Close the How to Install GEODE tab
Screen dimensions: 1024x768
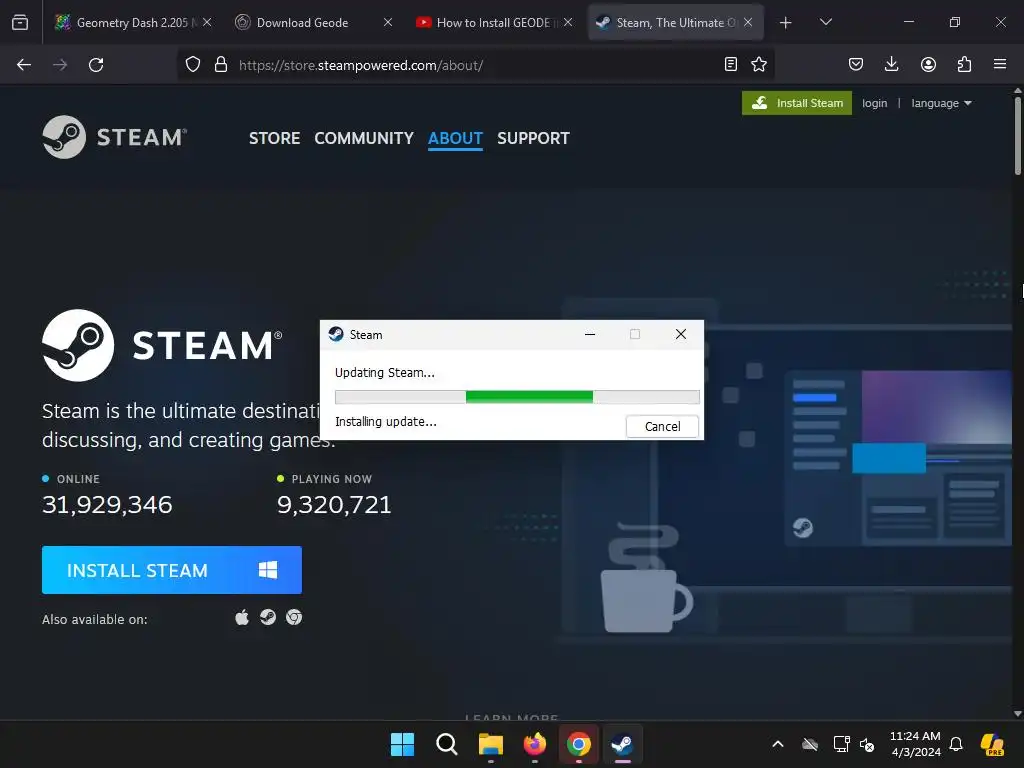[568, 22]
